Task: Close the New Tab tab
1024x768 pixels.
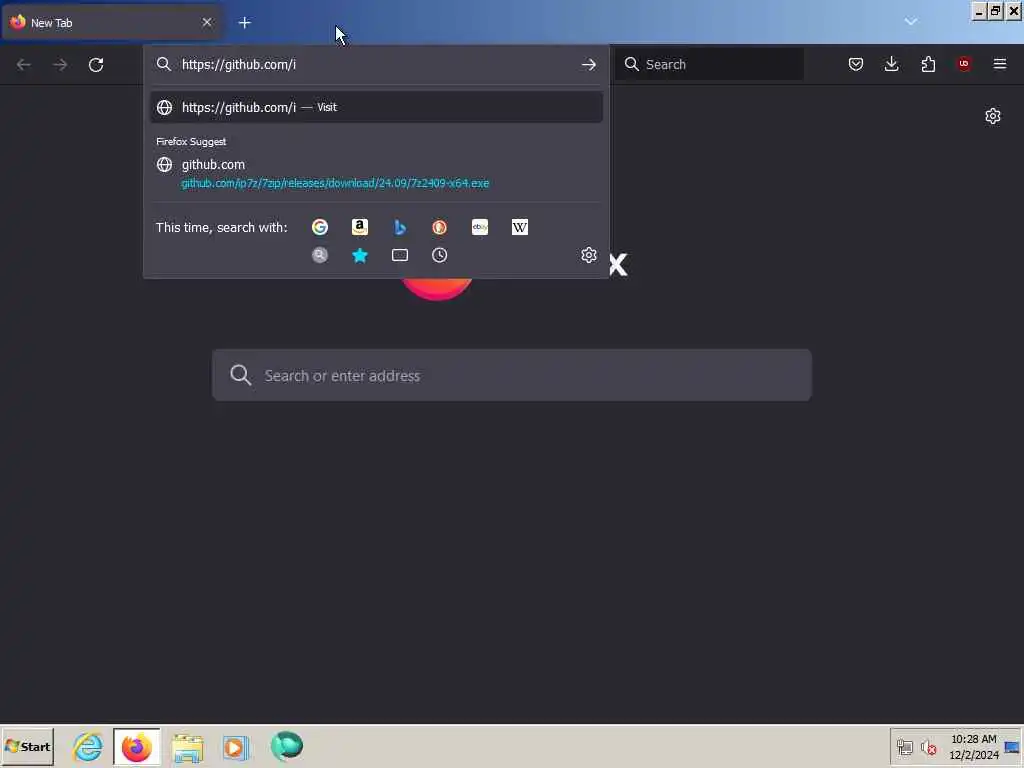Action: [207, 22]
